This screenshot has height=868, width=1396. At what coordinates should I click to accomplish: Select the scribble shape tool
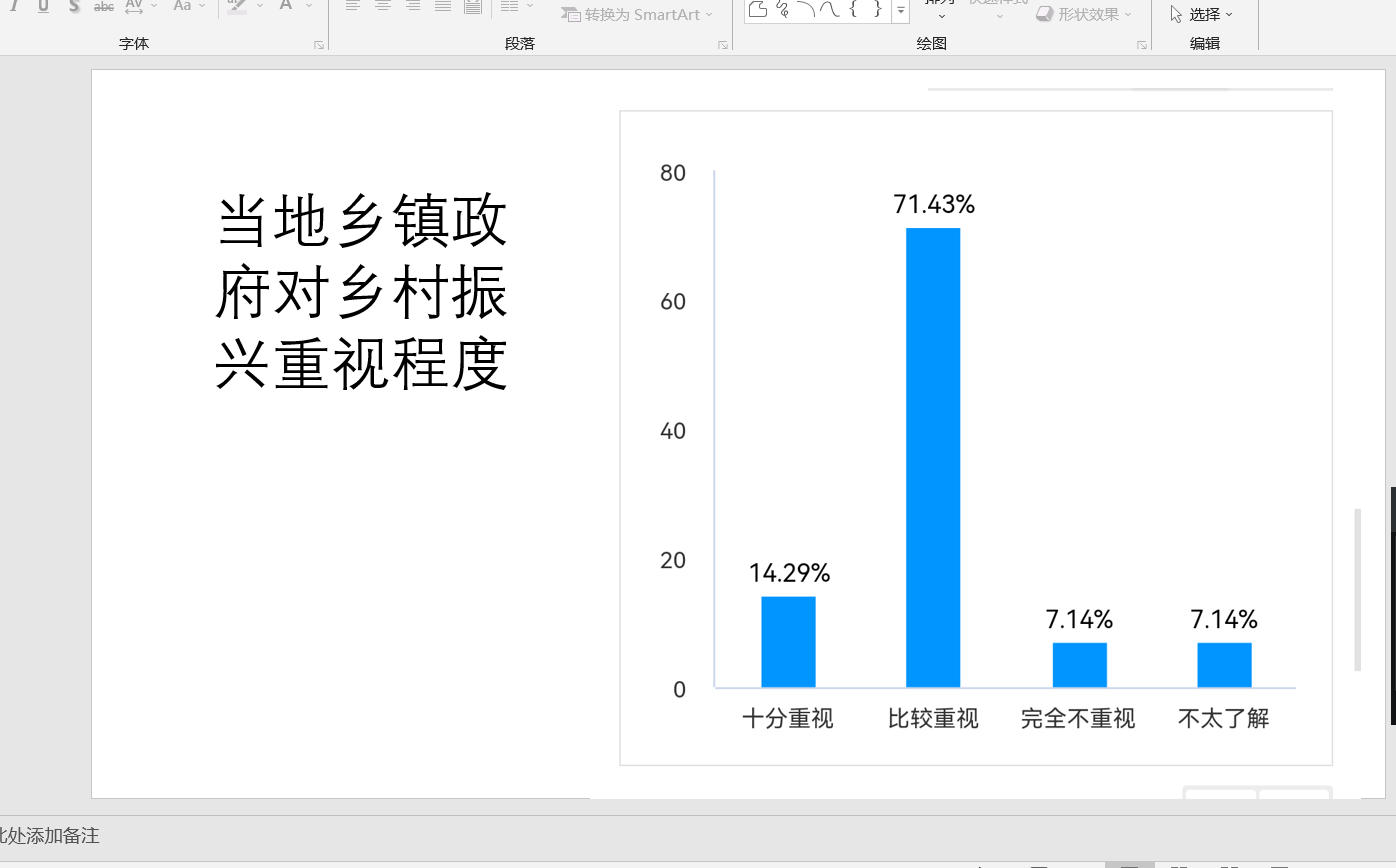[782, 10]
